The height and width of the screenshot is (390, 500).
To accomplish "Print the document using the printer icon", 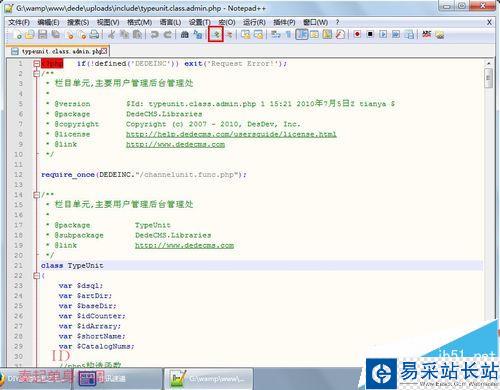I will click(95, 35).
